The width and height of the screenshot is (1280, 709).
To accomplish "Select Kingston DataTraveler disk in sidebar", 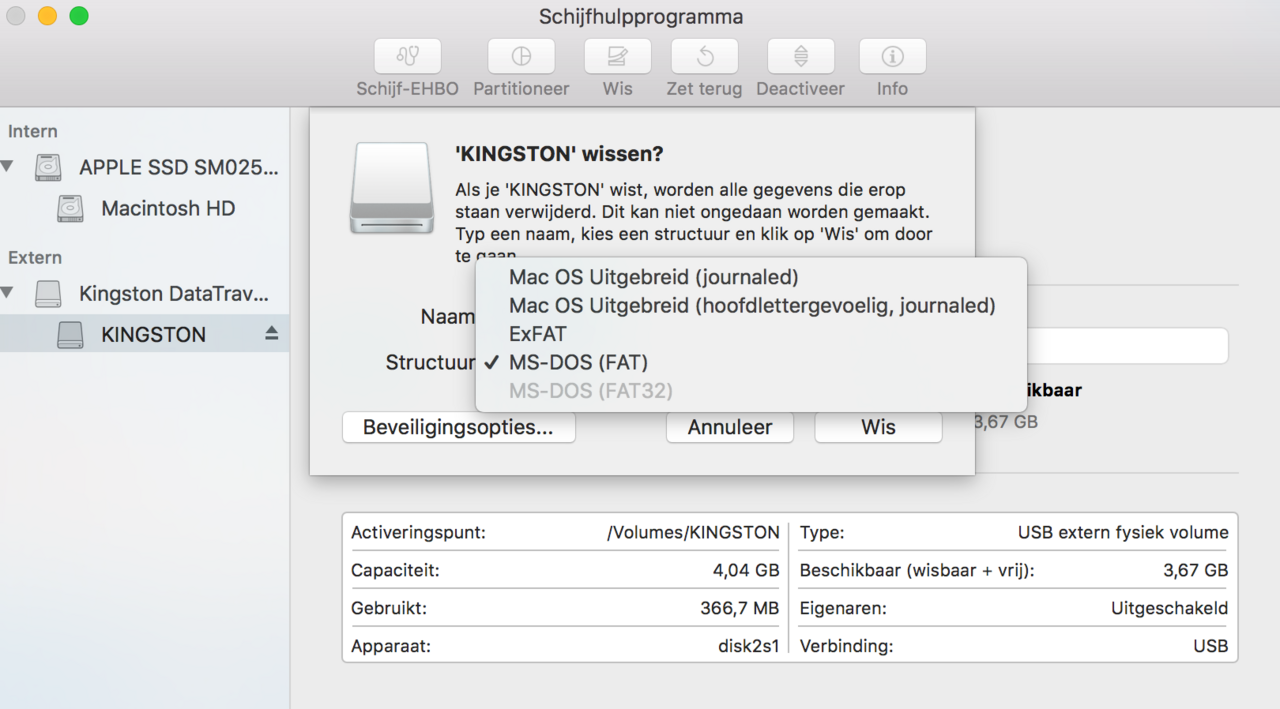I will [x=173, y=294].
